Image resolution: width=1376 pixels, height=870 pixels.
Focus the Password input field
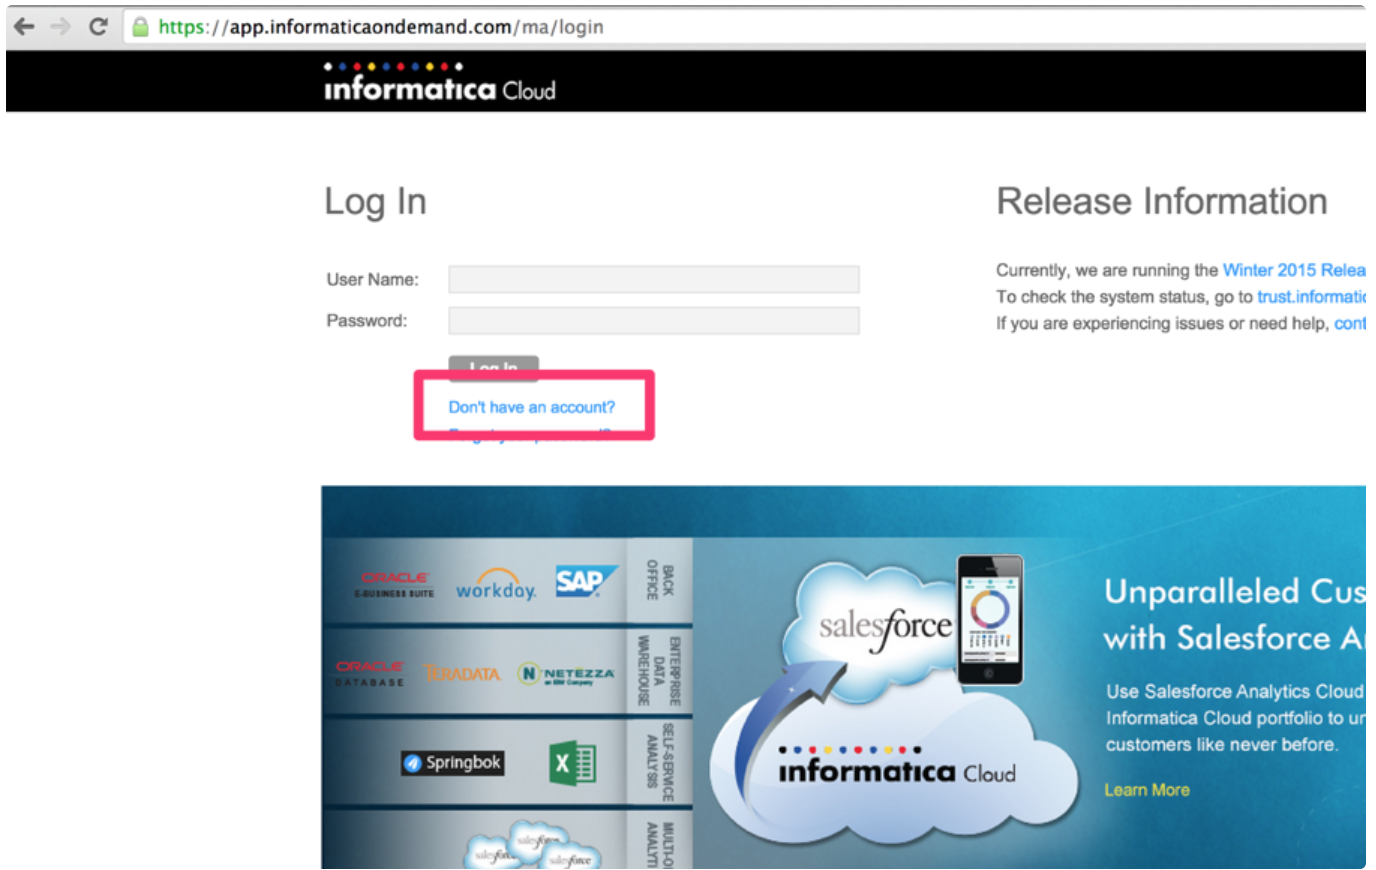653,321
